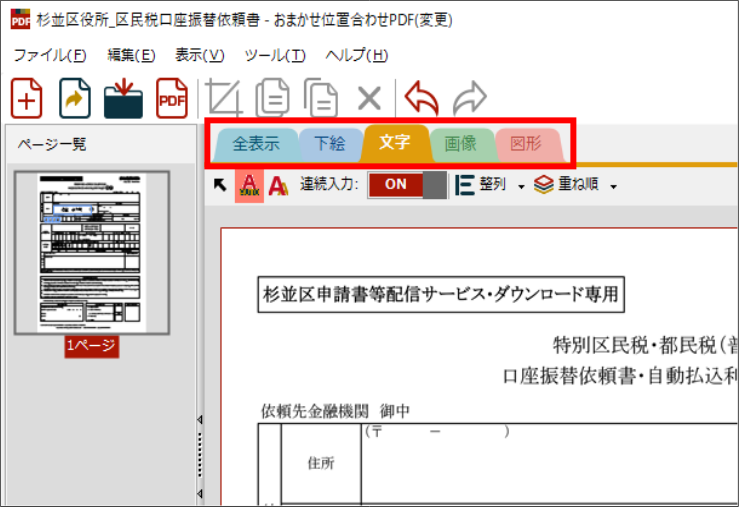Screen dimensions: 739x507
Task: Collapse page list panel with upper arrow
Action: pos(200,419)
